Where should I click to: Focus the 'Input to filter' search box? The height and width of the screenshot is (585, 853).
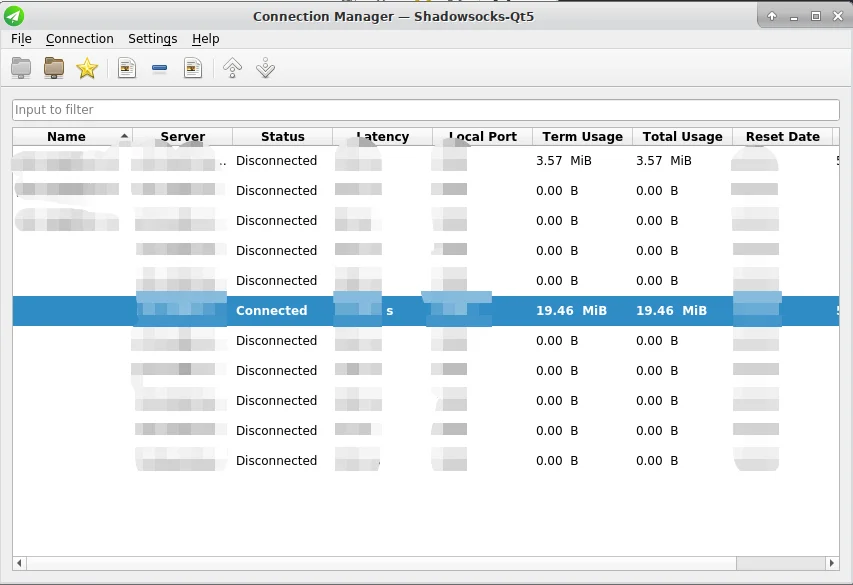(425, 110)
